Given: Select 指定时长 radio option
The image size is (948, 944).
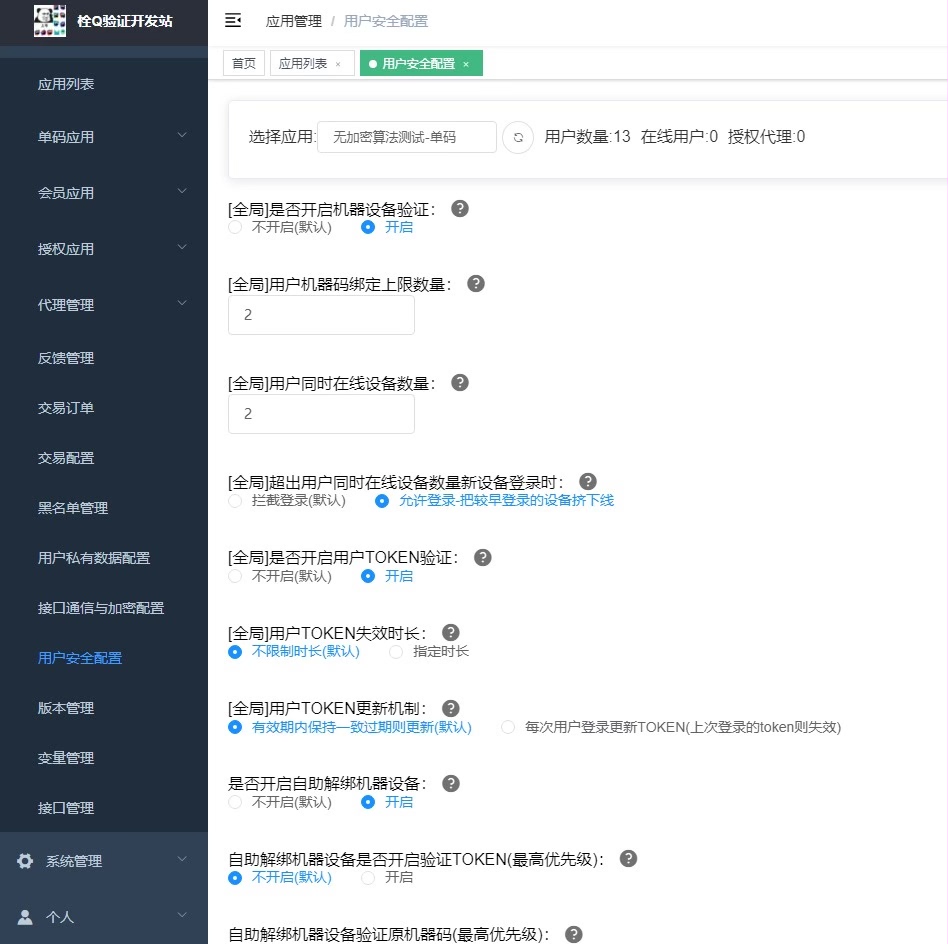Looking at the screenshot, I should [x=429, y=652].
